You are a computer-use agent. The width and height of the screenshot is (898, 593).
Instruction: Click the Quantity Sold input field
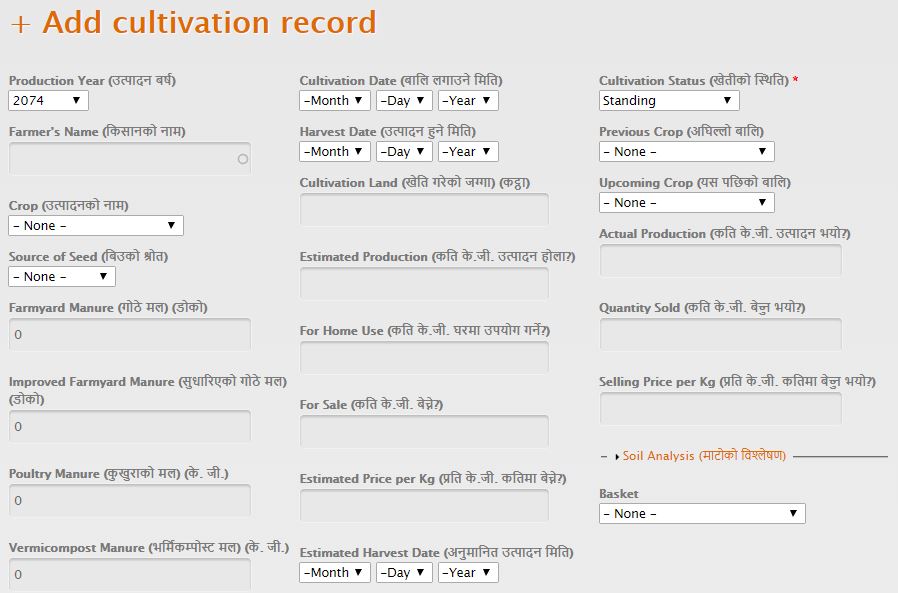720,335
